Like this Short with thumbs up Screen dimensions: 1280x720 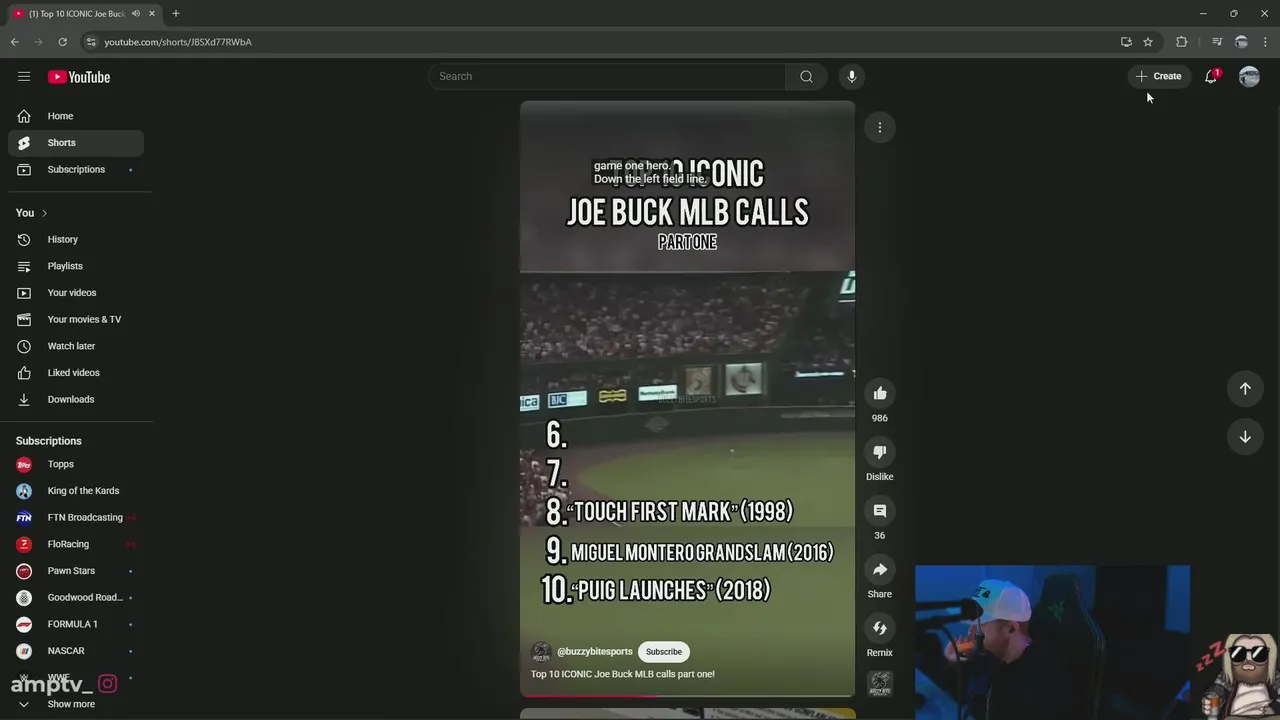tap(880, 393)
